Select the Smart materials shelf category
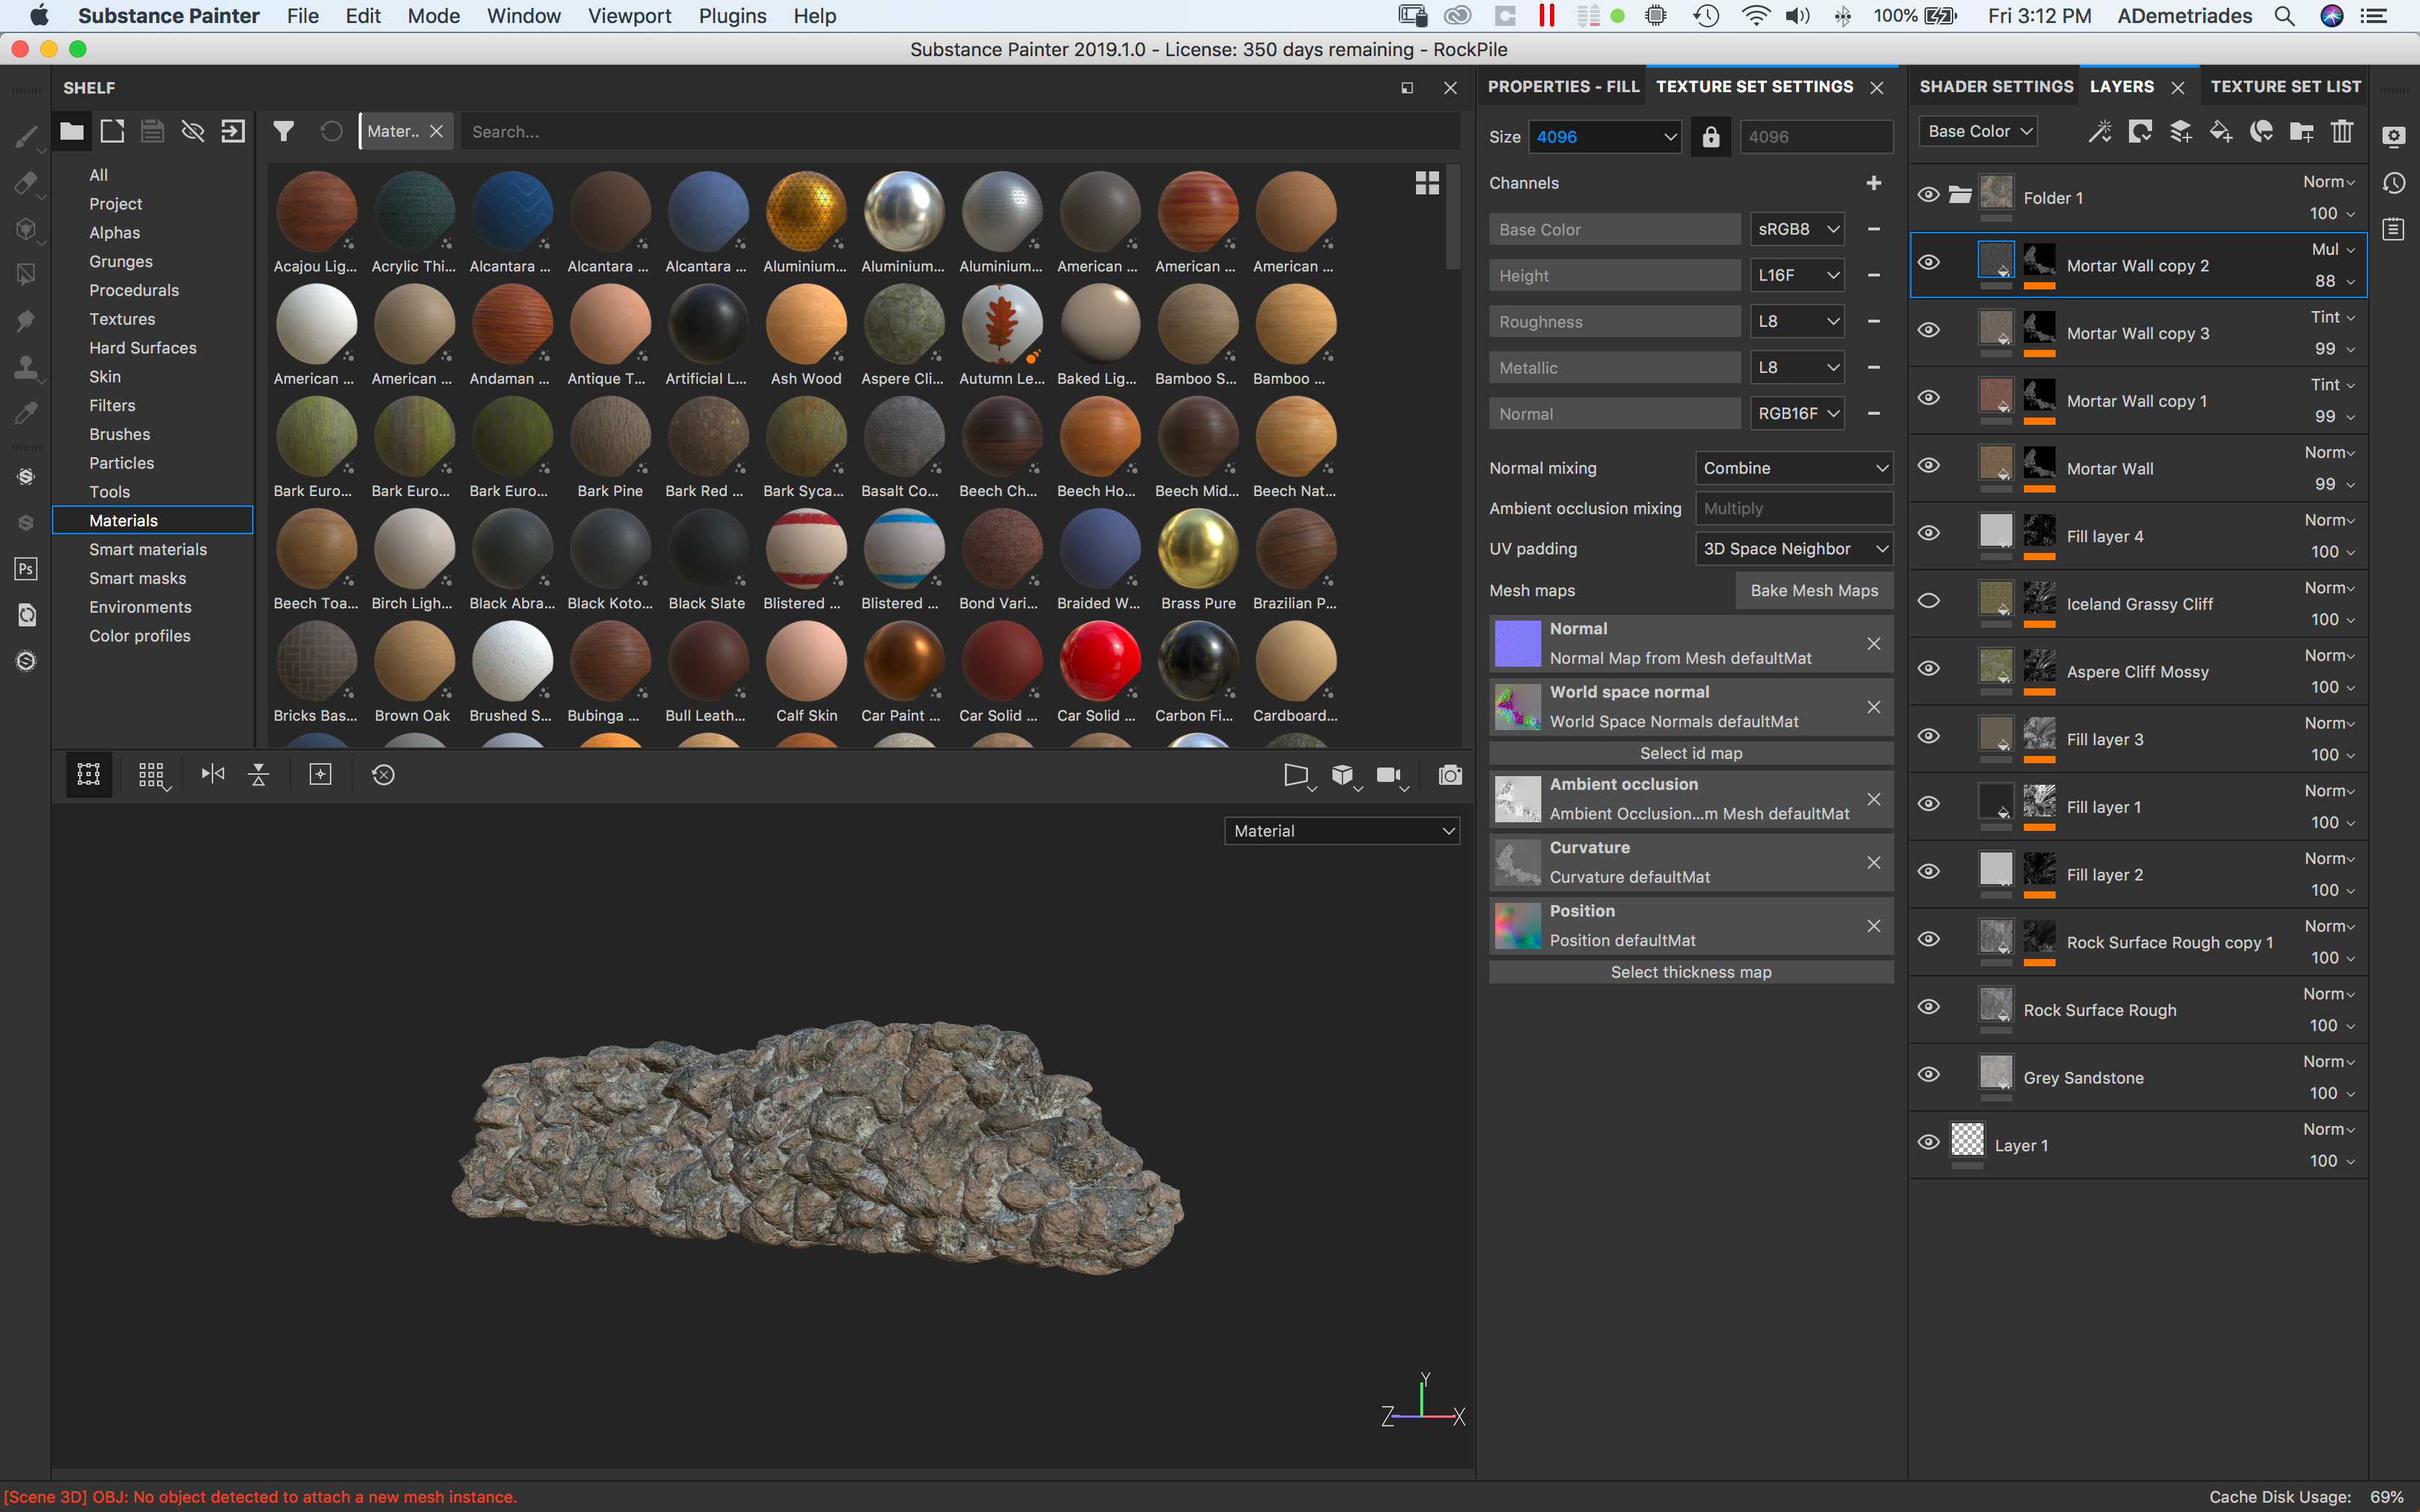The height and width of the screenshot is (1512, 2420). [x=148, y=549]
